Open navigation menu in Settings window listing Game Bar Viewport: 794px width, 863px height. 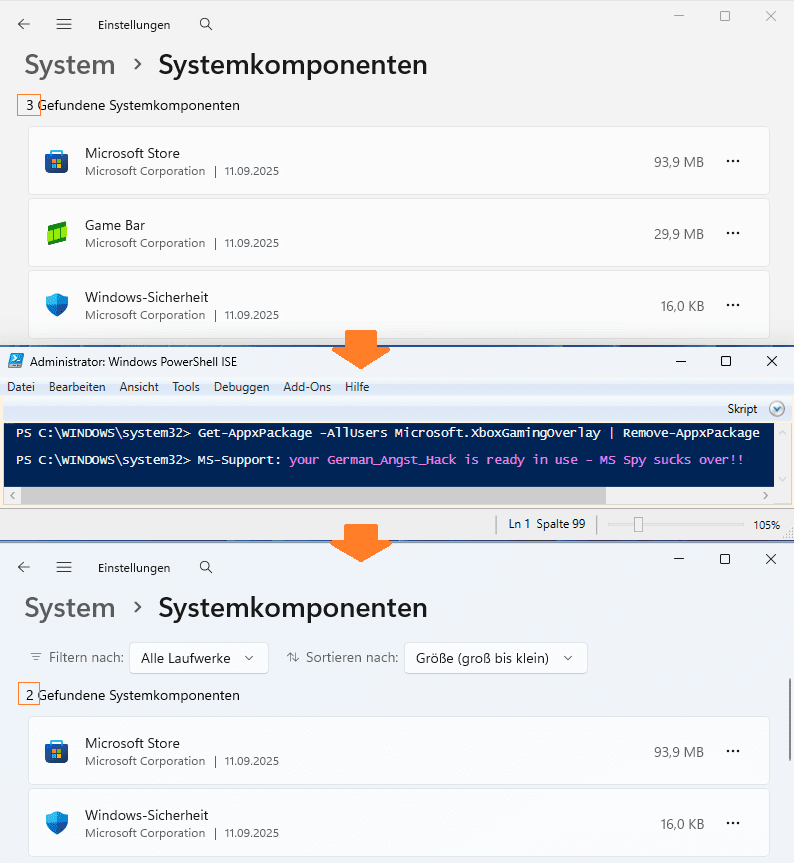click(64, 24)
